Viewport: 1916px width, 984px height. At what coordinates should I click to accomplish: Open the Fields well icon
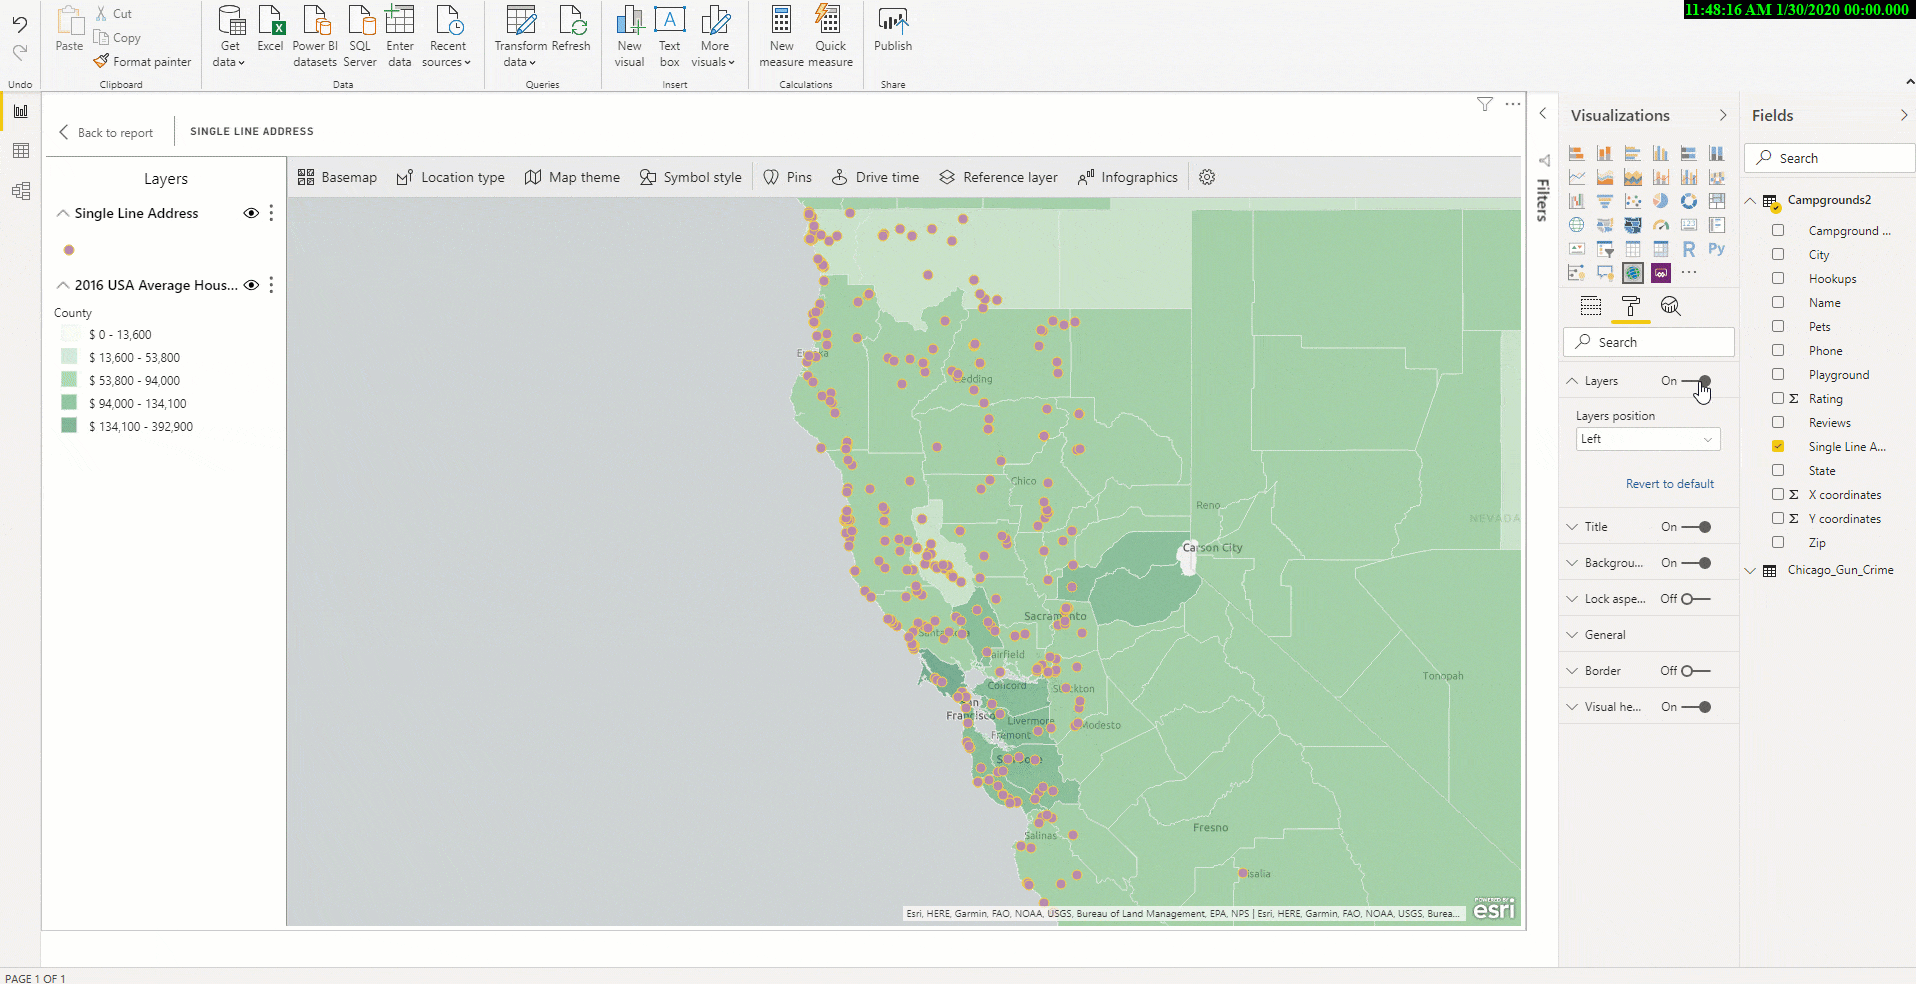(x=1591, y=306)
